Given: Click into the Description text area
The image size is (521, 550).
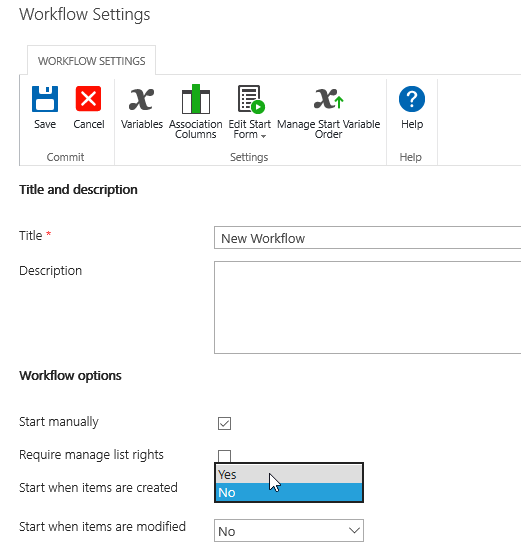Looking at the screenshot, I should click(x=367, y=307).
